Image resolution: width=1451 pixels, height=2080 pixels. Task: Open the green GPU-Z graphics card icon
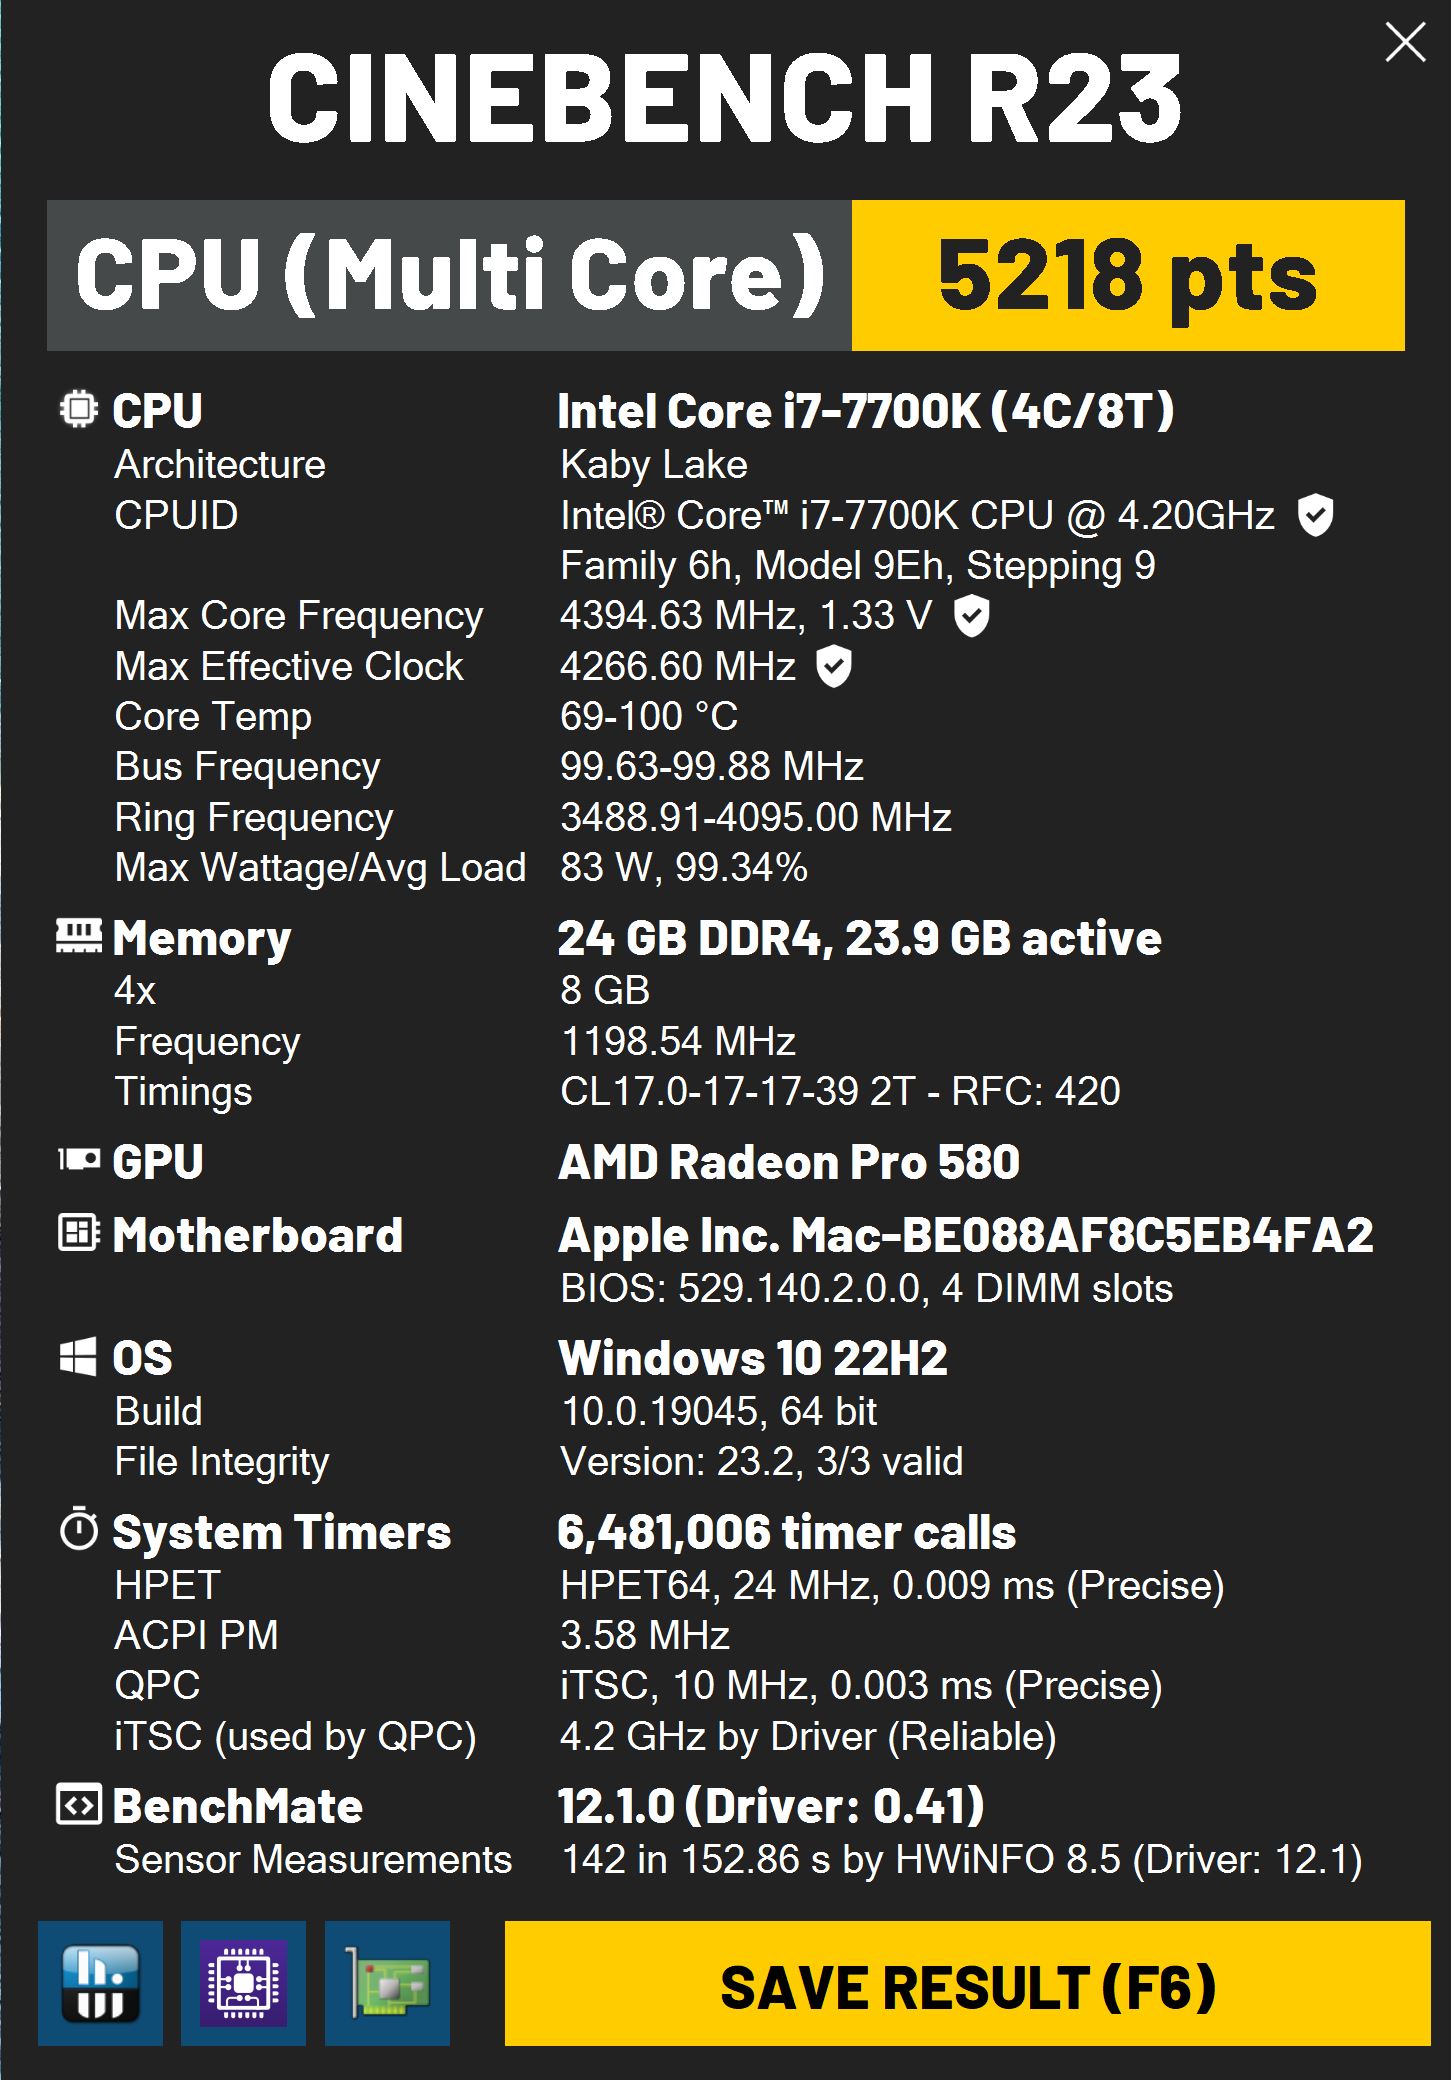[x=387, y=1983]
